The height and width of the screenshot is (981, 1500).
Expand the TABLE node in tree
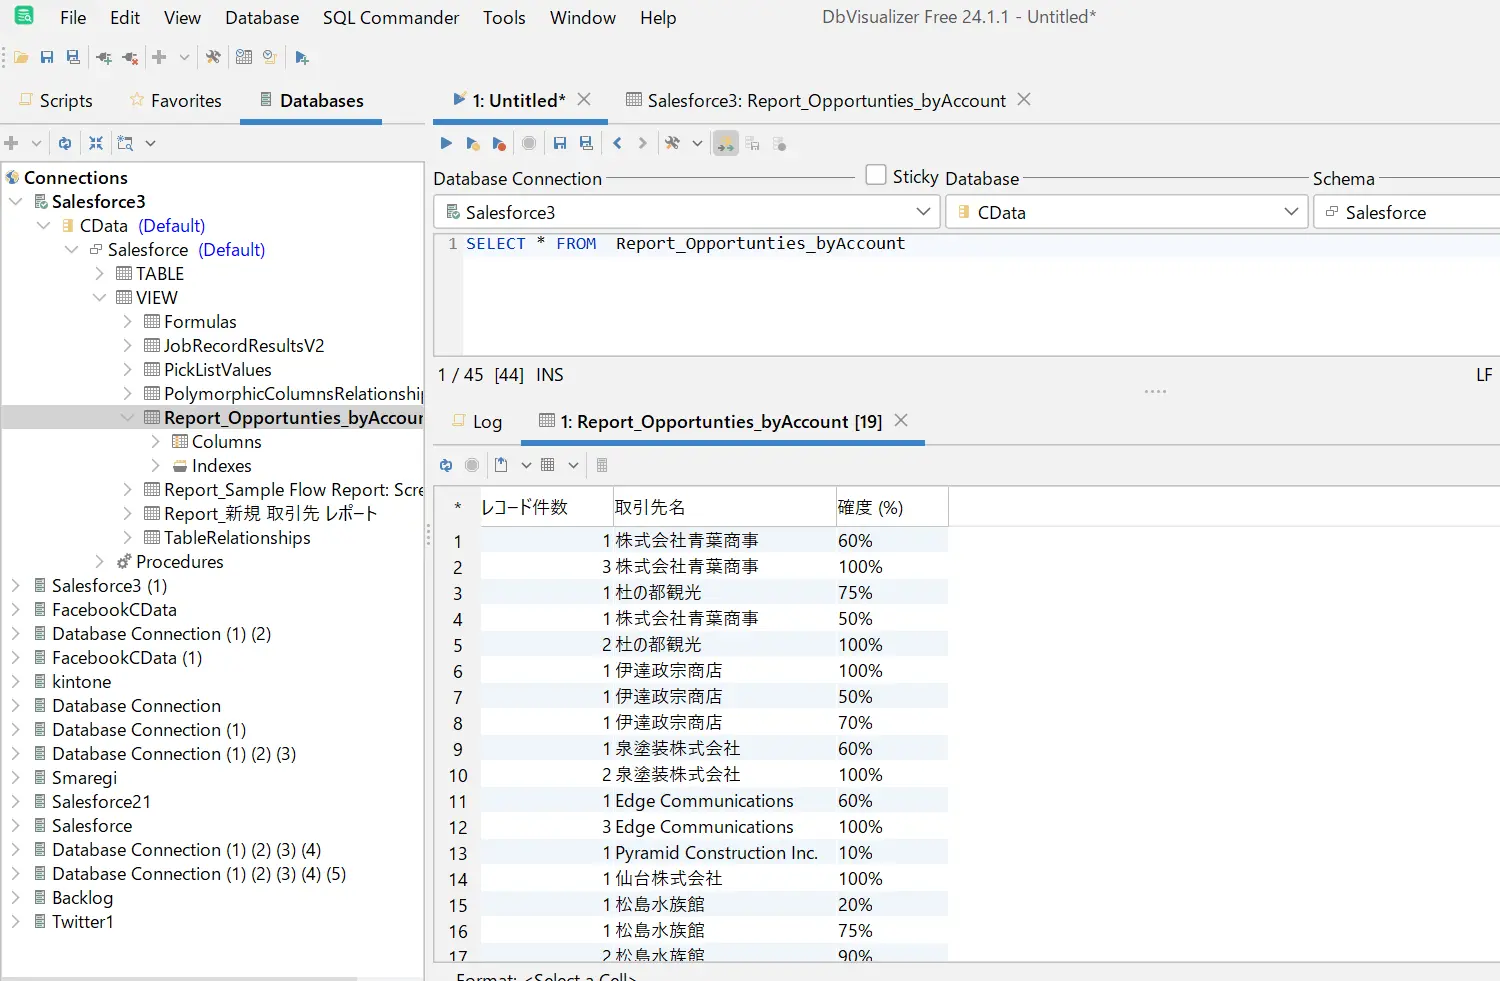(x=99, y=274)
